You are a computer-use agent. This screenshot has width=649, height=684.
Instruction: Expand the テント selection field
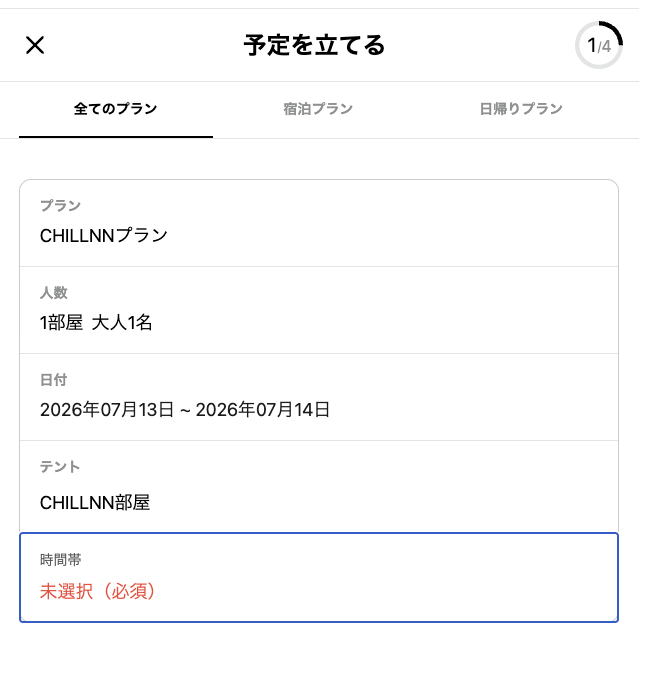319,487
